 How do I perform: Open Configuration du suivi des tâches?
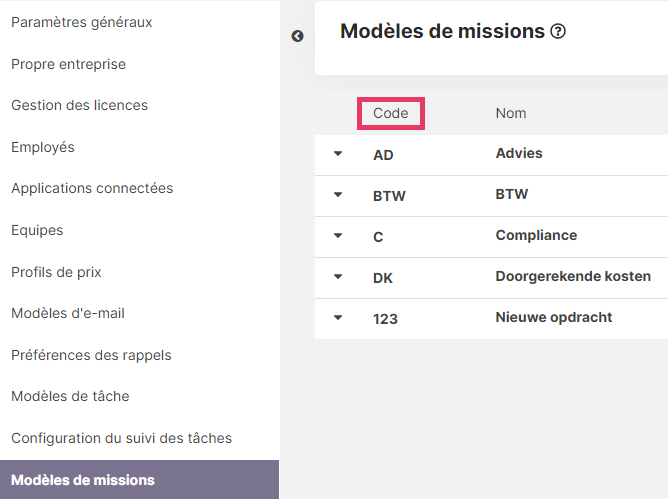[x=121, y=438]
